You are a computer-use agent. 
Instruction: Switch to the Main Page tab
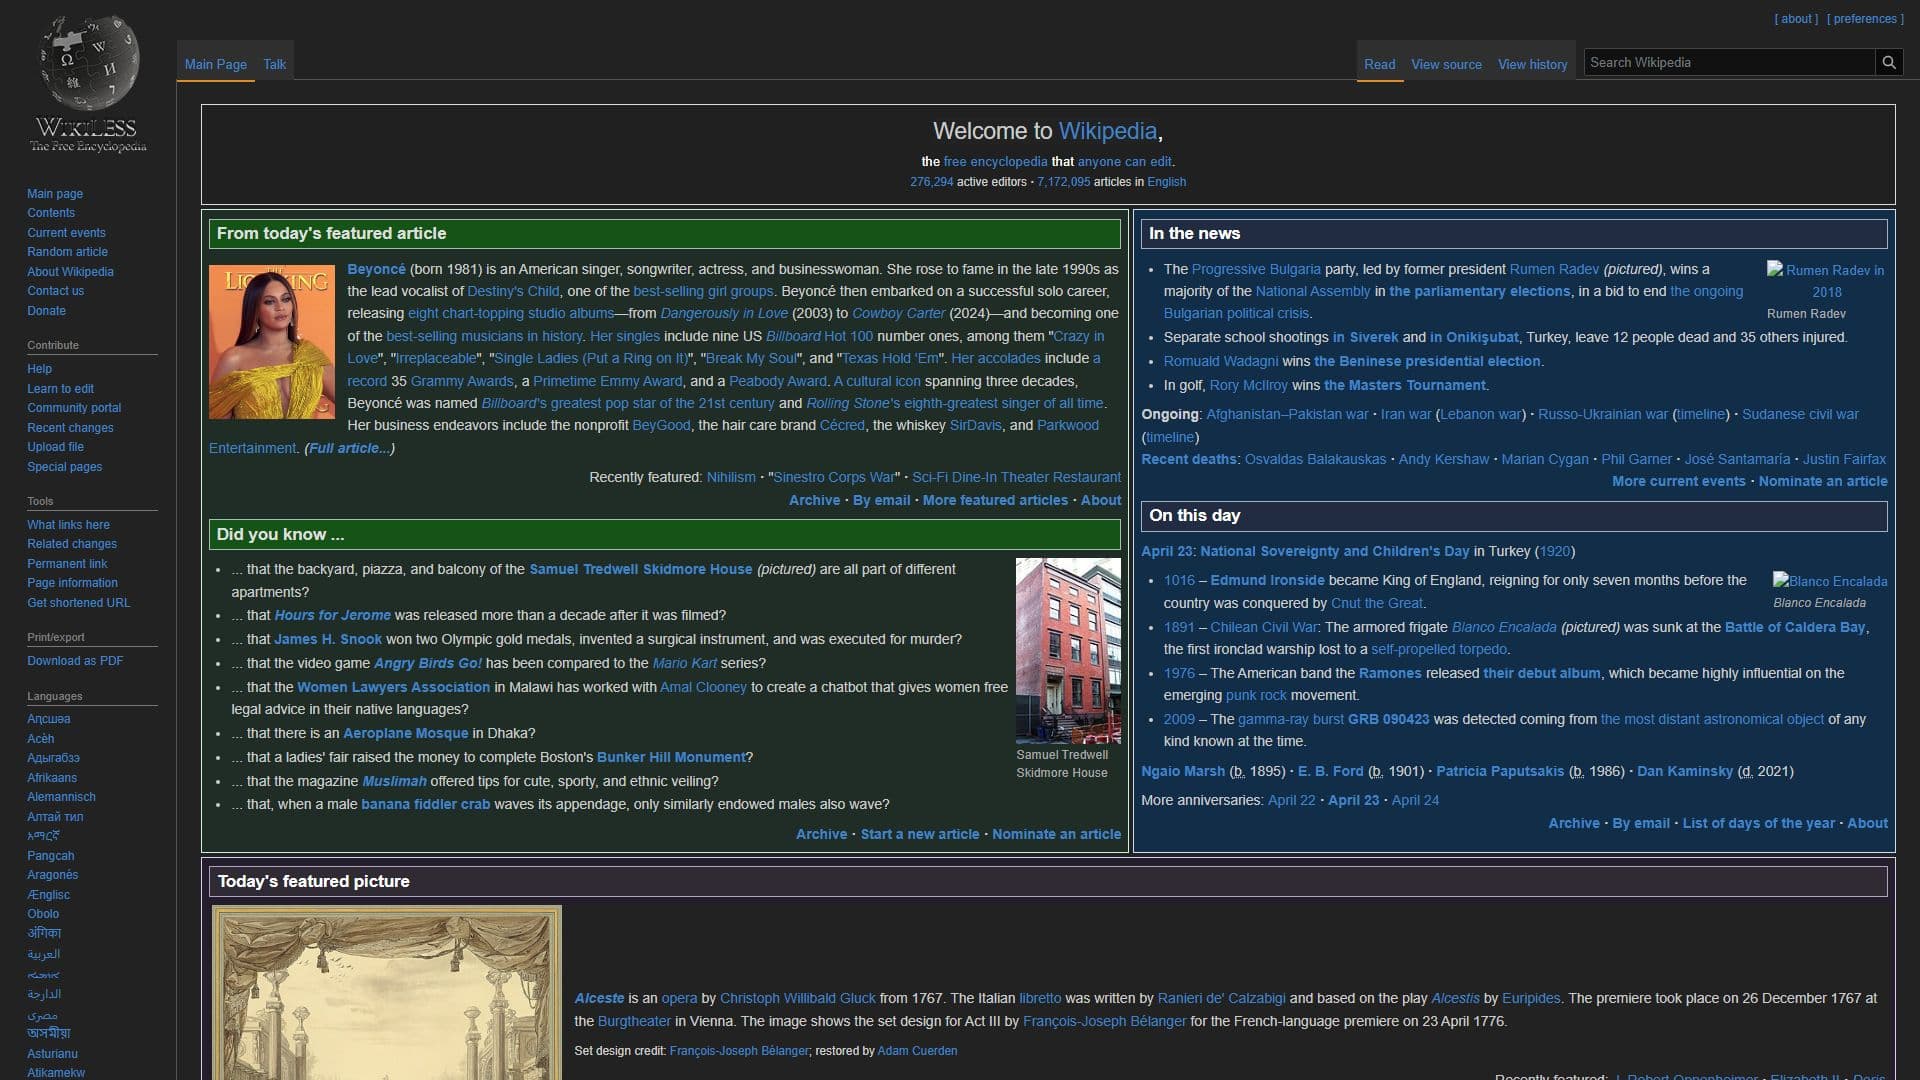[216, 64]
